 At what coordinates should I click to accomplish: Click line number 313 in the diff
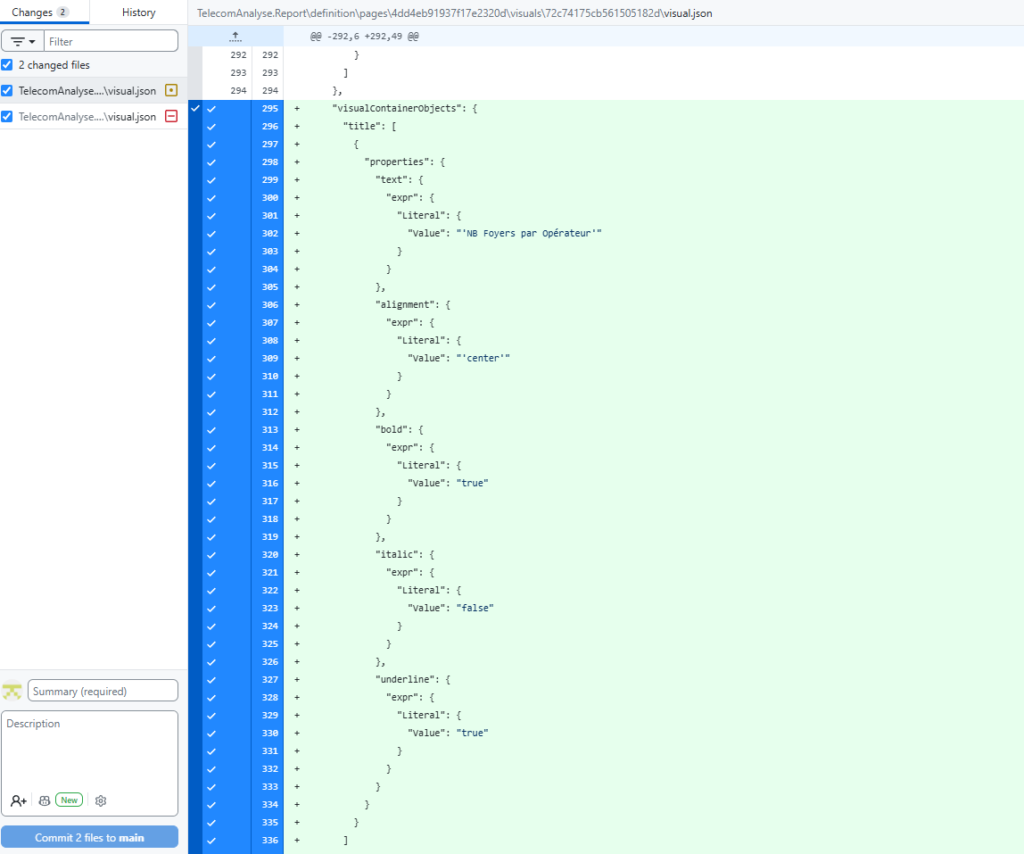270,430
